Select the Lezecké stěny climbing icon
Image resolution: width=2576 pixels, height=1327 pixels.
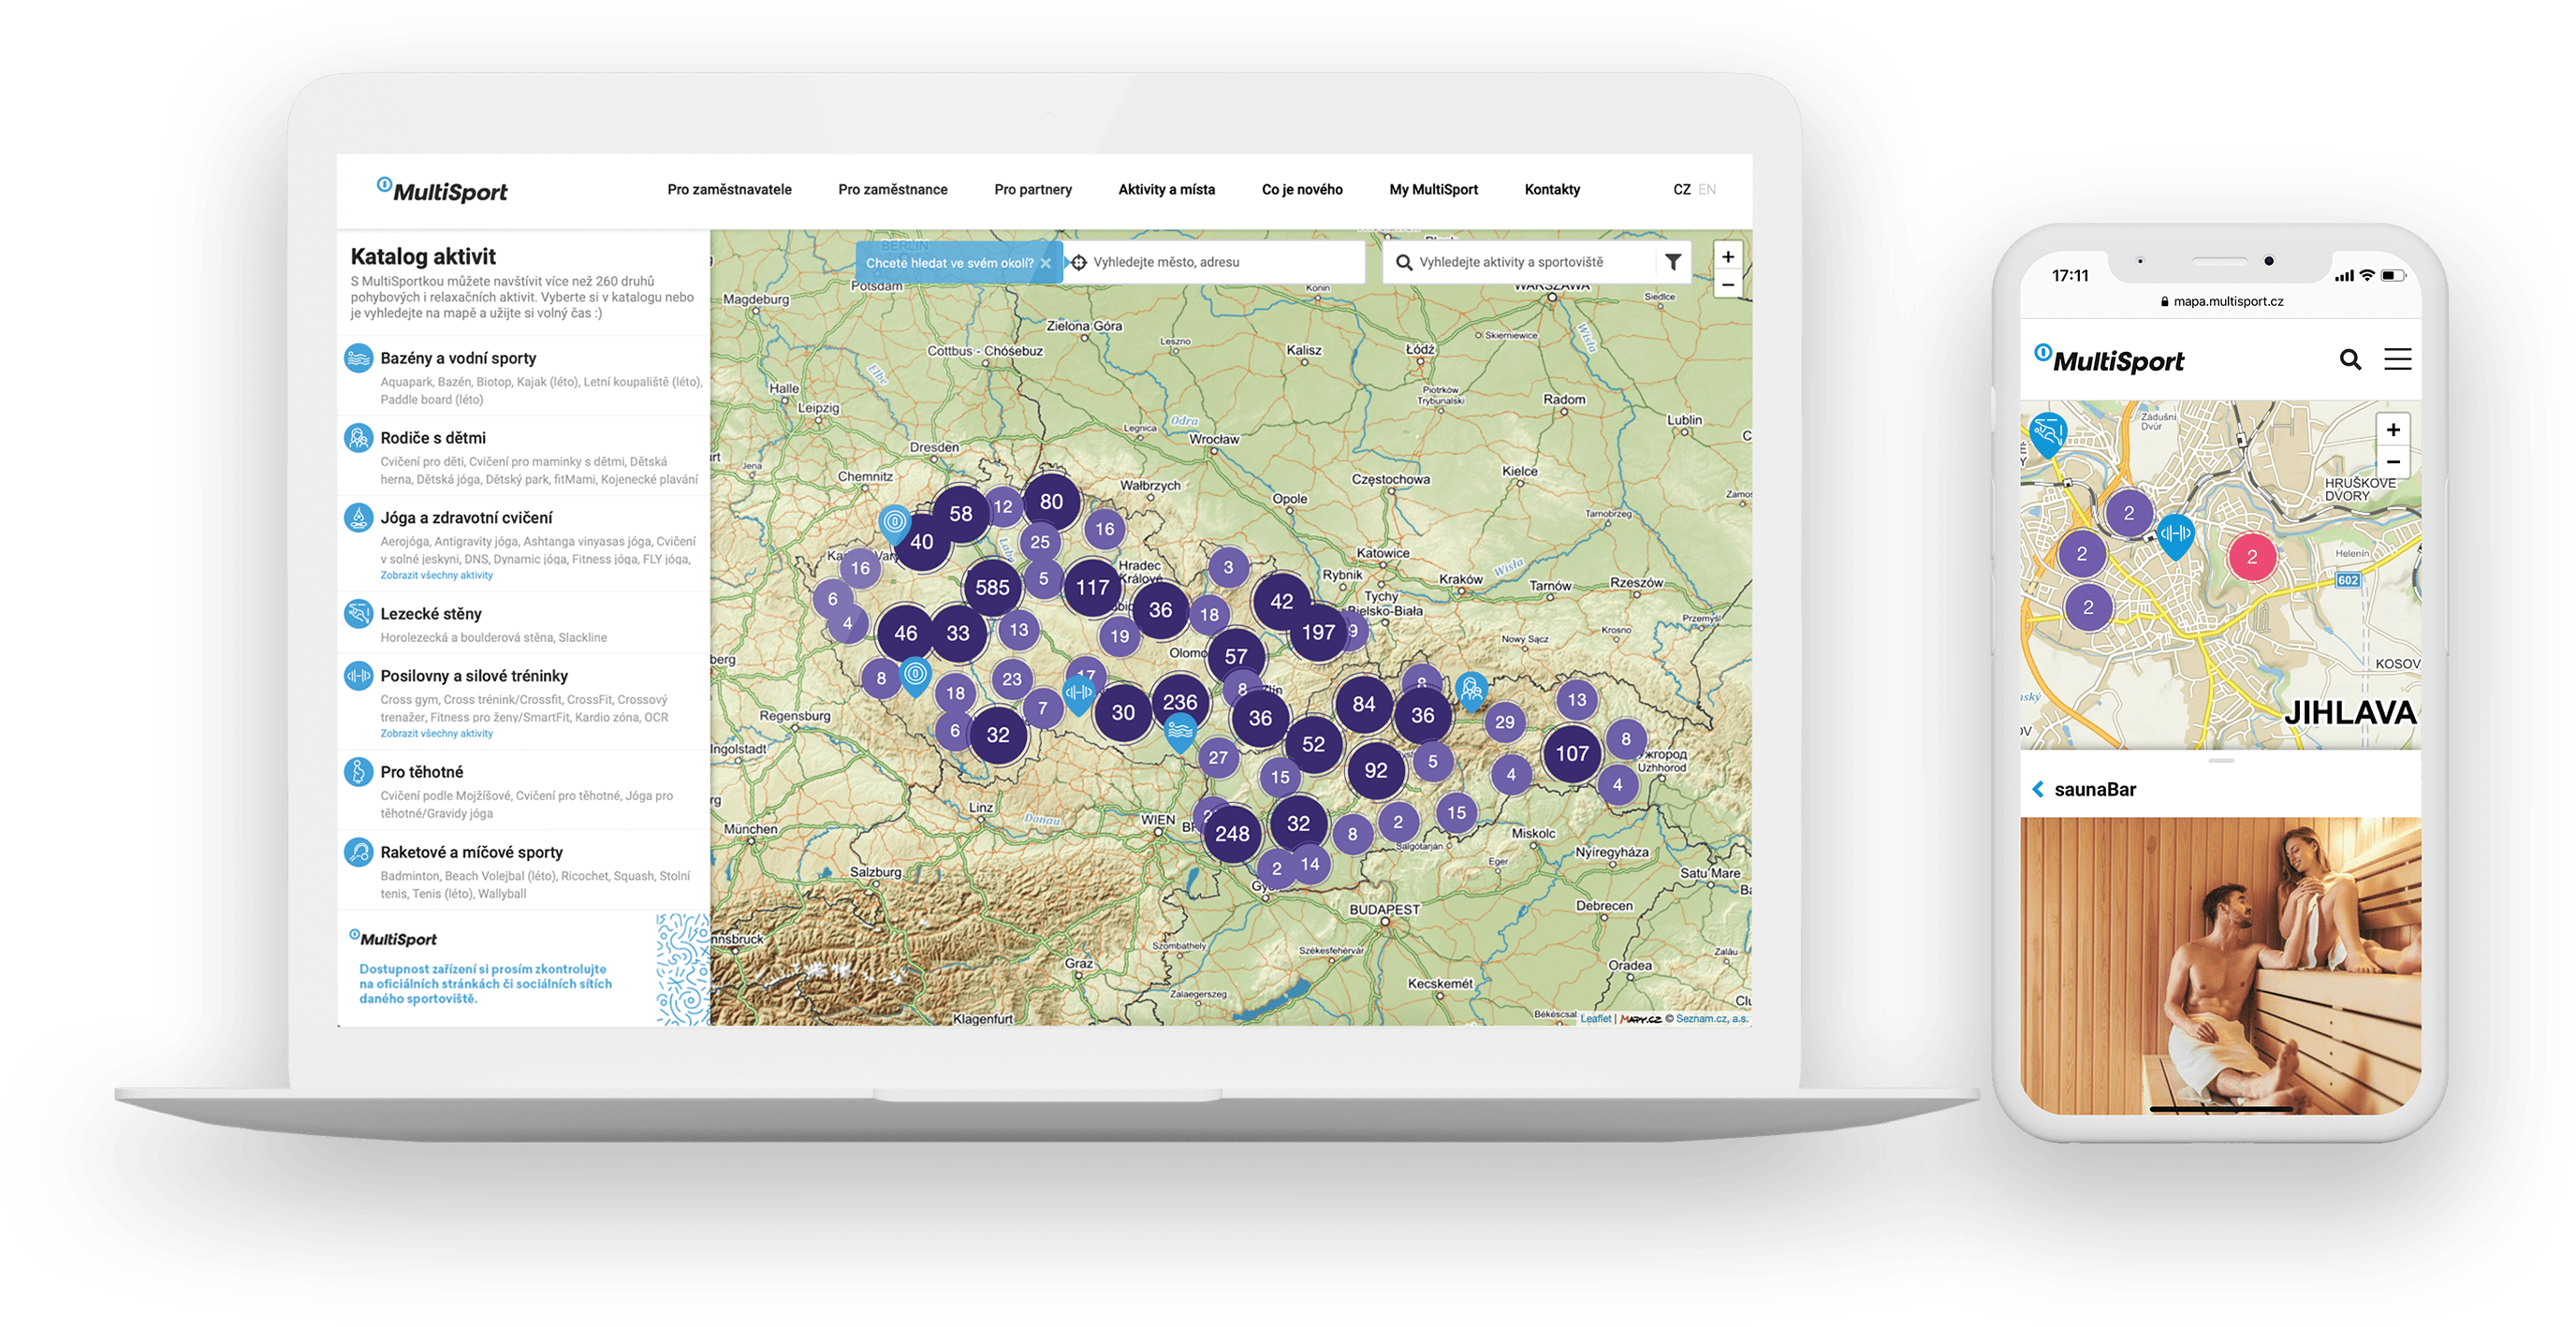[358, 613]
